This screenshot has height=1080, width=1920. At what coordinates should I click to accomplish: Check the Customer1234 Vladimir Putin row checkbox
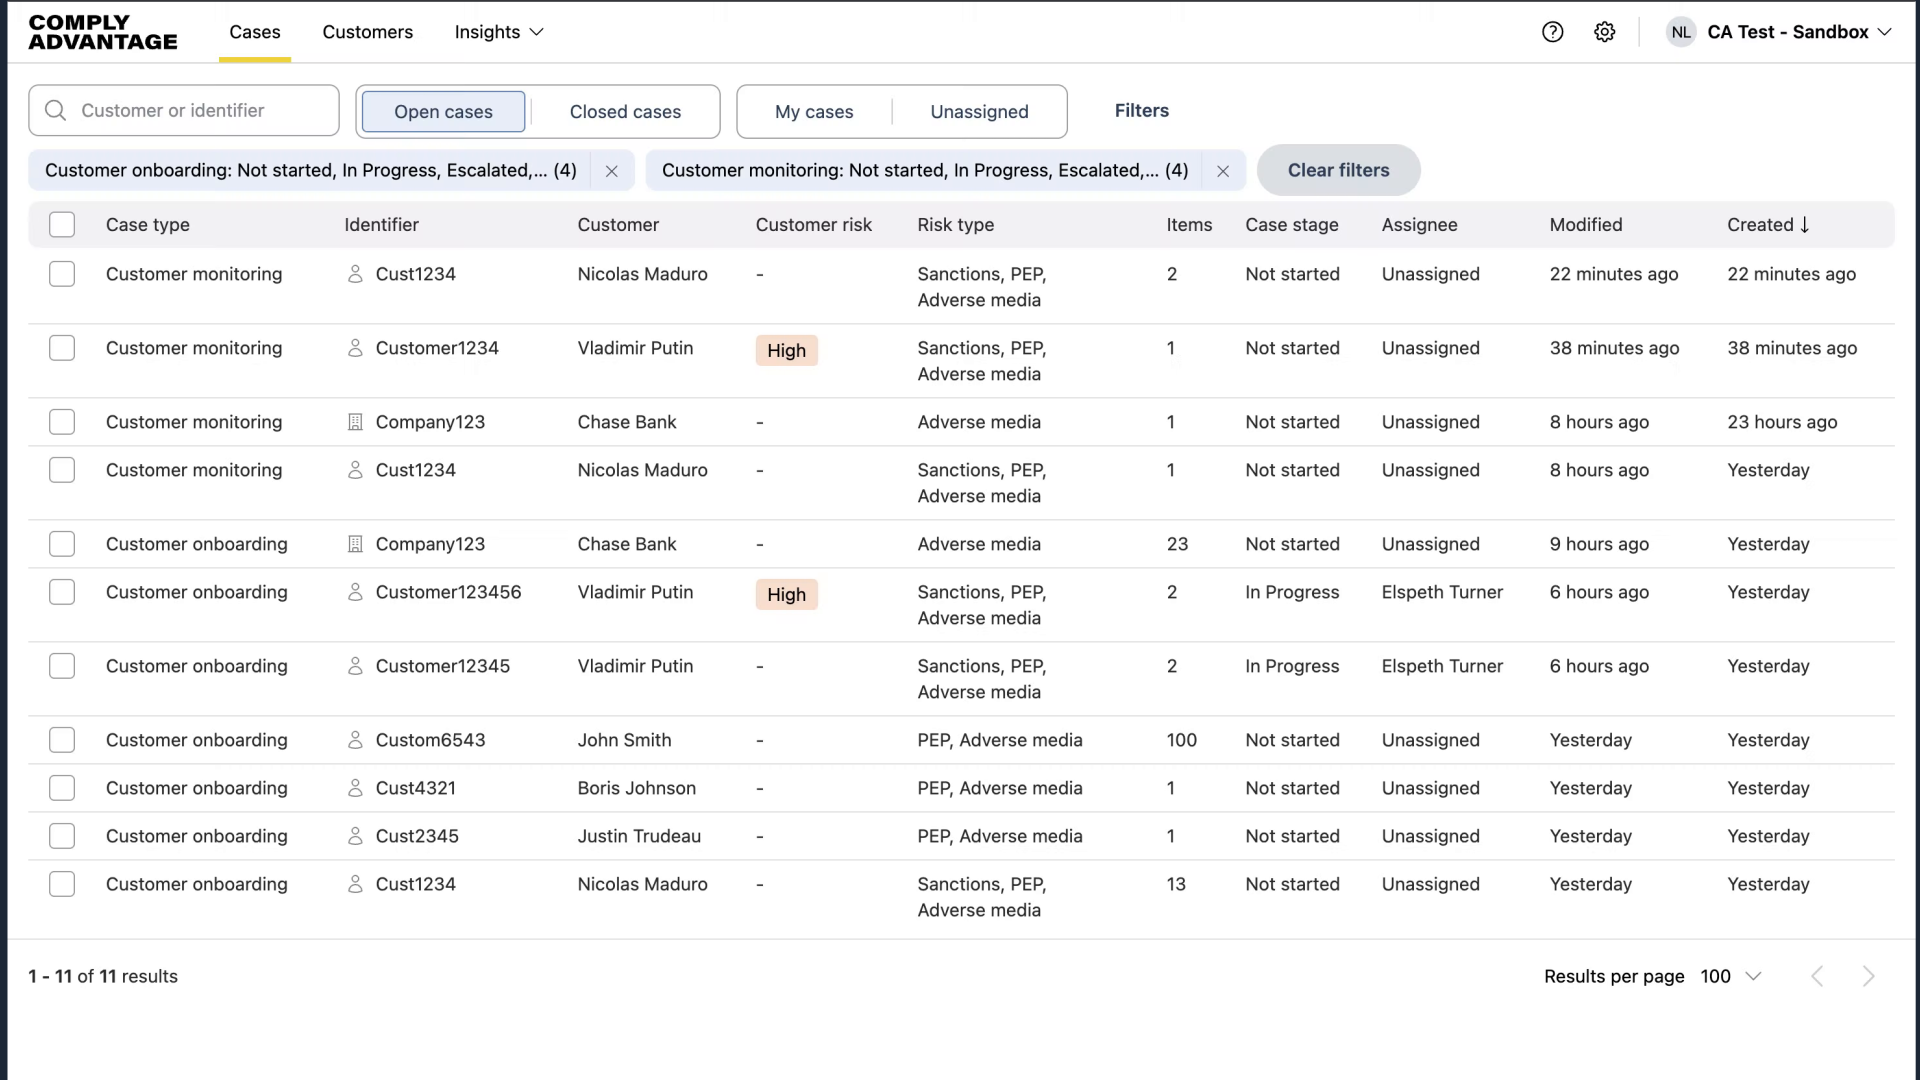point(62,348)
